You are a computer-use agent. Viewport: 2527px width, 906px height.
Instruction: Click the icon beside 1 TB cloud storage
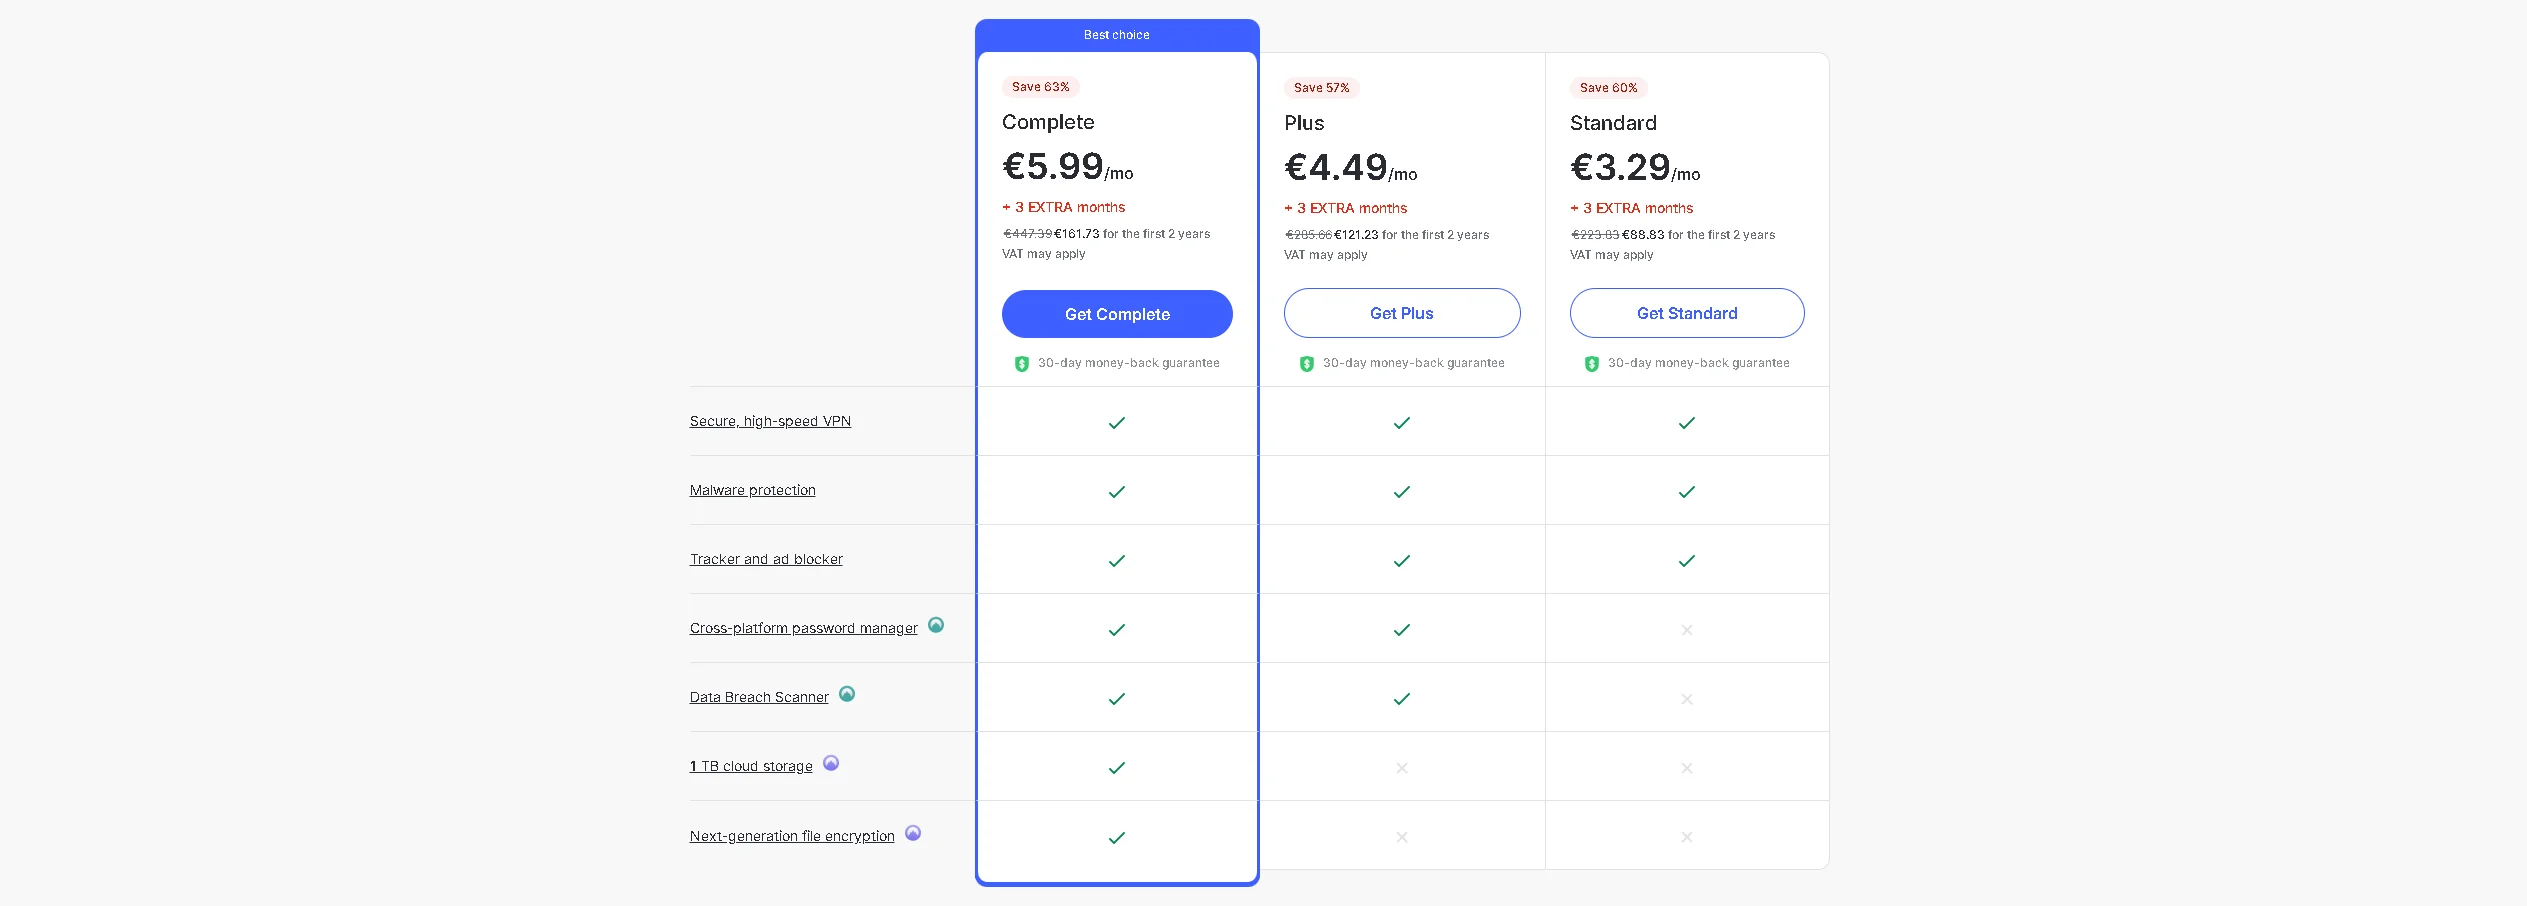(831, 763)
